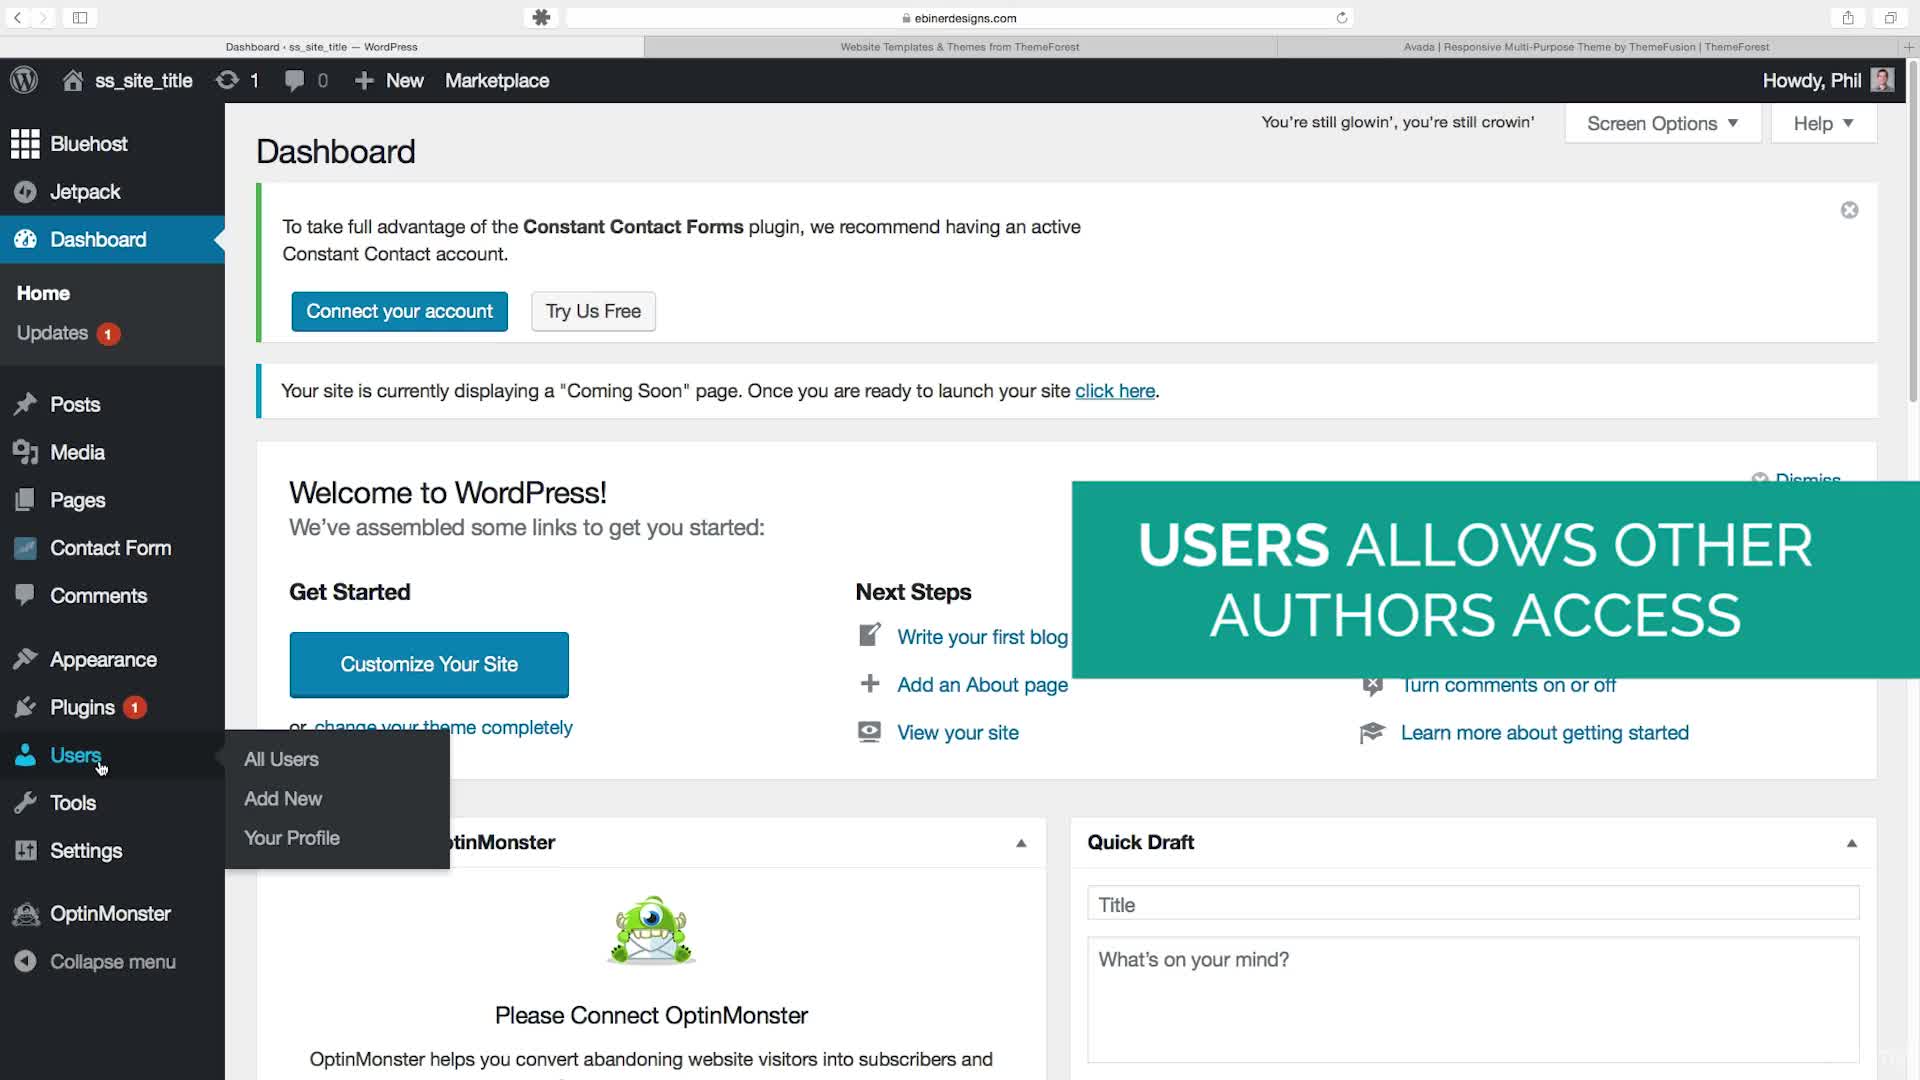Screen dimensions: 1920x1080
Task: Click the browser share icon
Action: pos(1848,18)
